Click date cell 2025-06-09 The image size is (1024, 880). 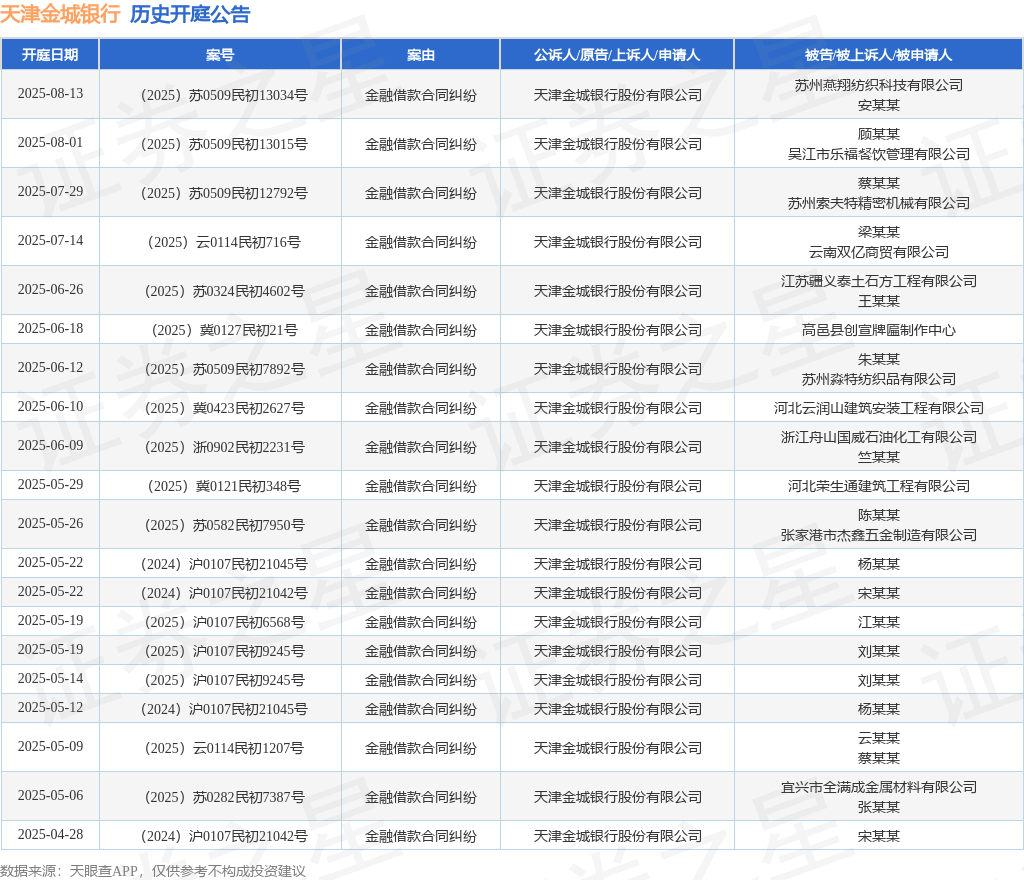[x=50, y=446]
